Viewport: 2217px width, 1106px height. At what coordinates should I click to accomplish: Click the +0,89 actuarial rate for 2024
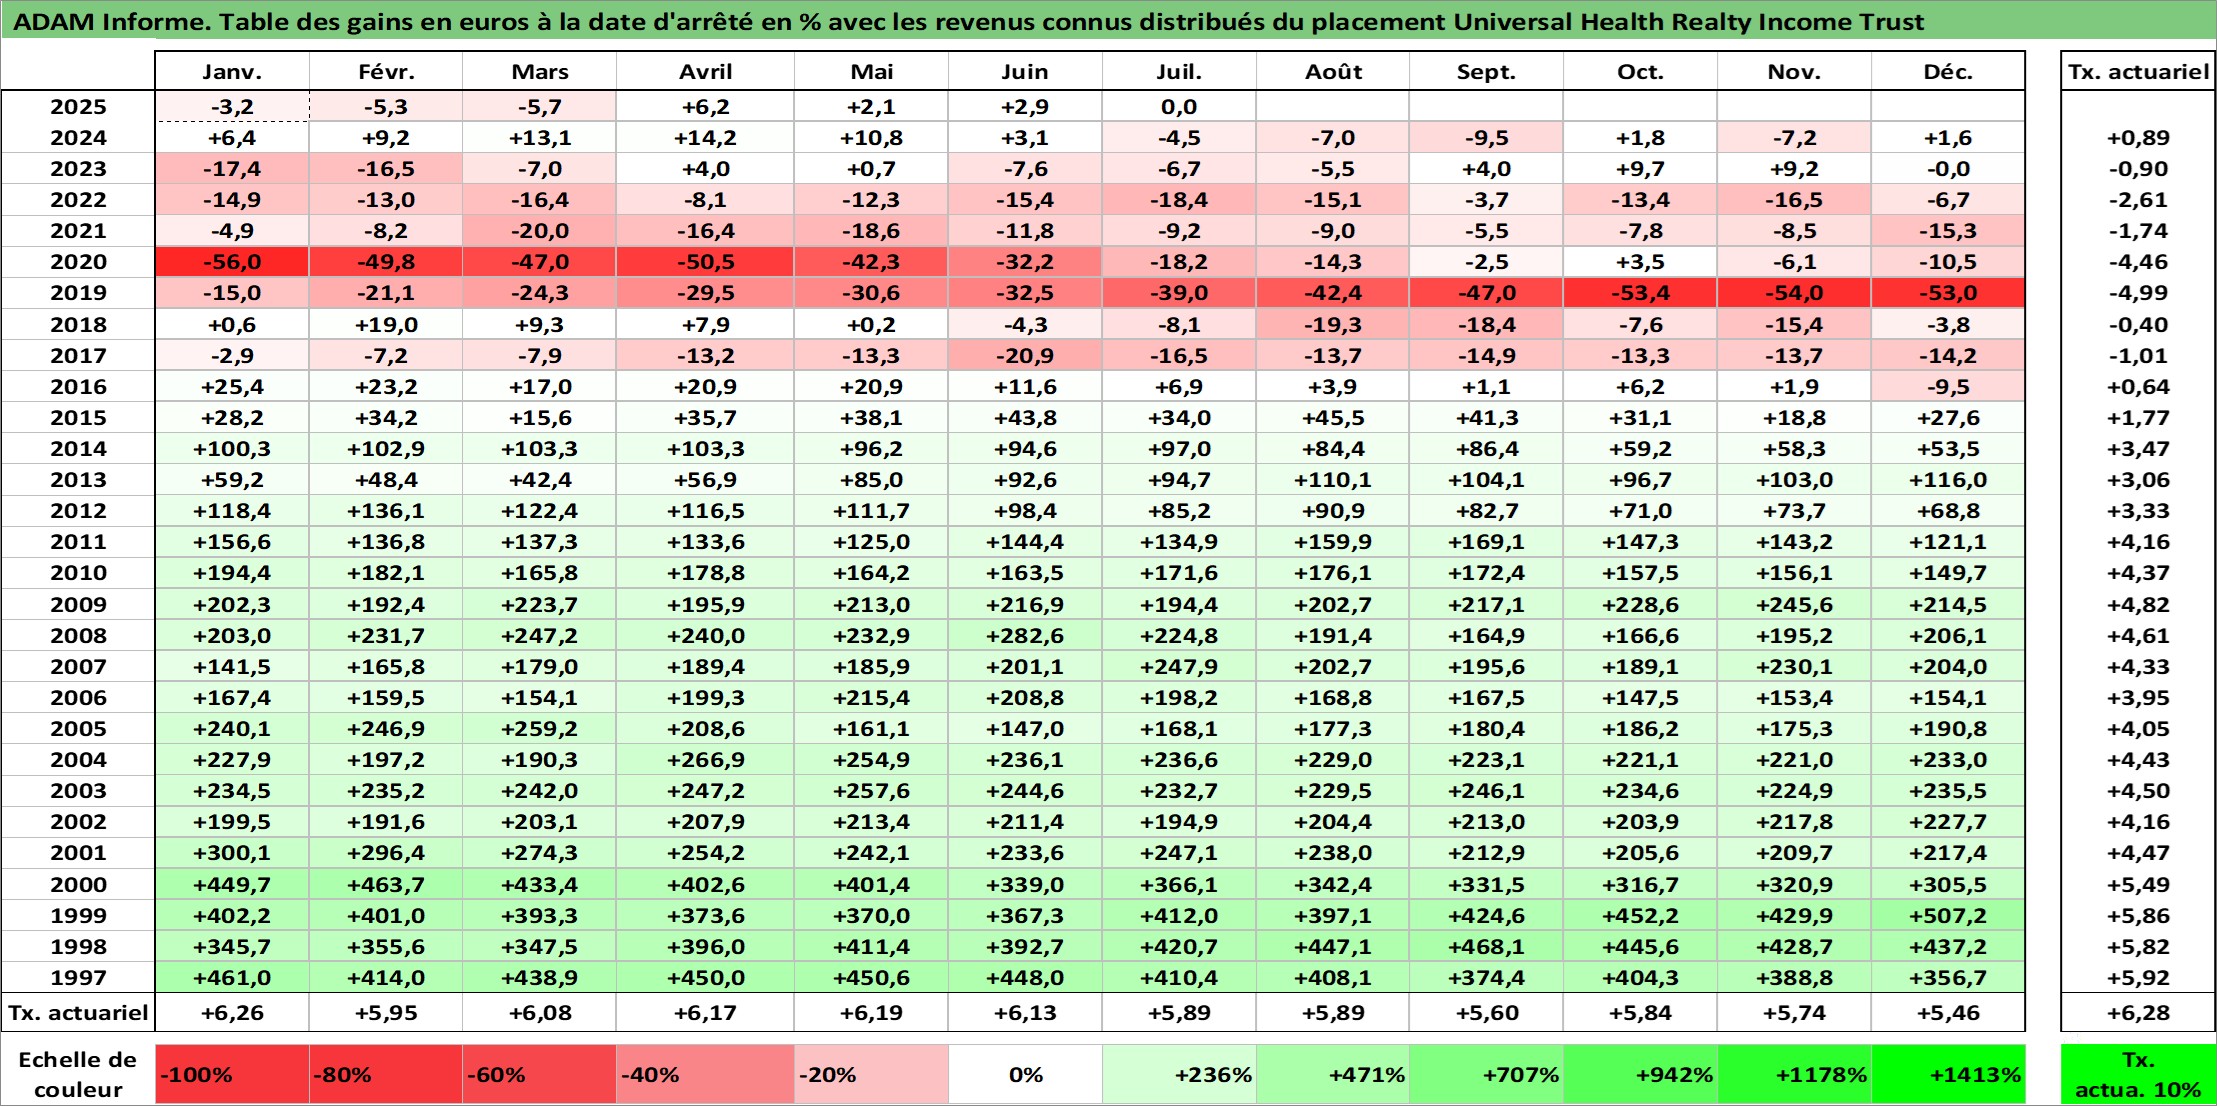click(2138, 138)
